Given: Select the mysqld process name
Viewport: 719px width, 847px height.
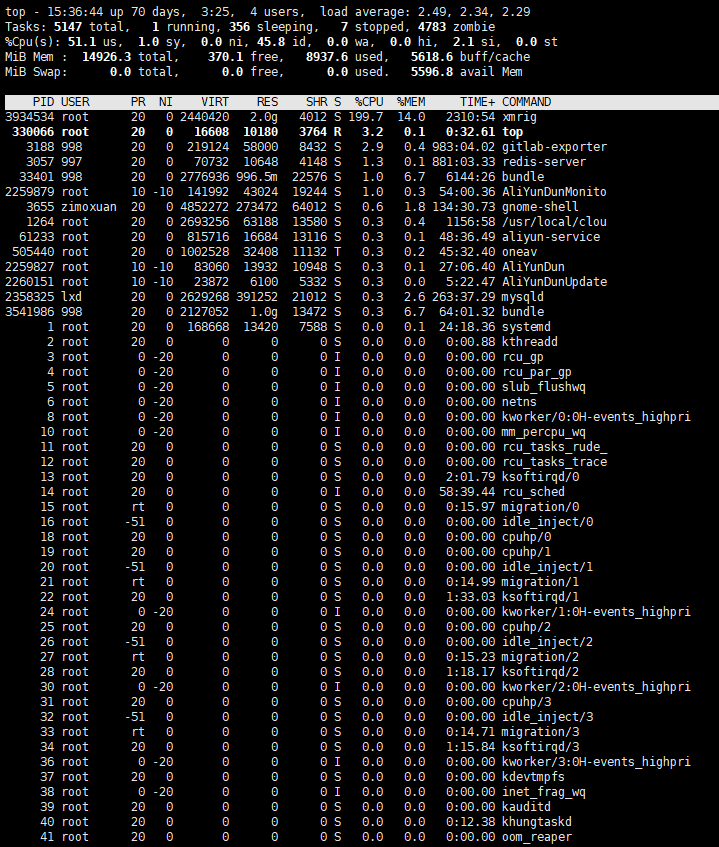Looking at the screenshot, I should [523, 297].
